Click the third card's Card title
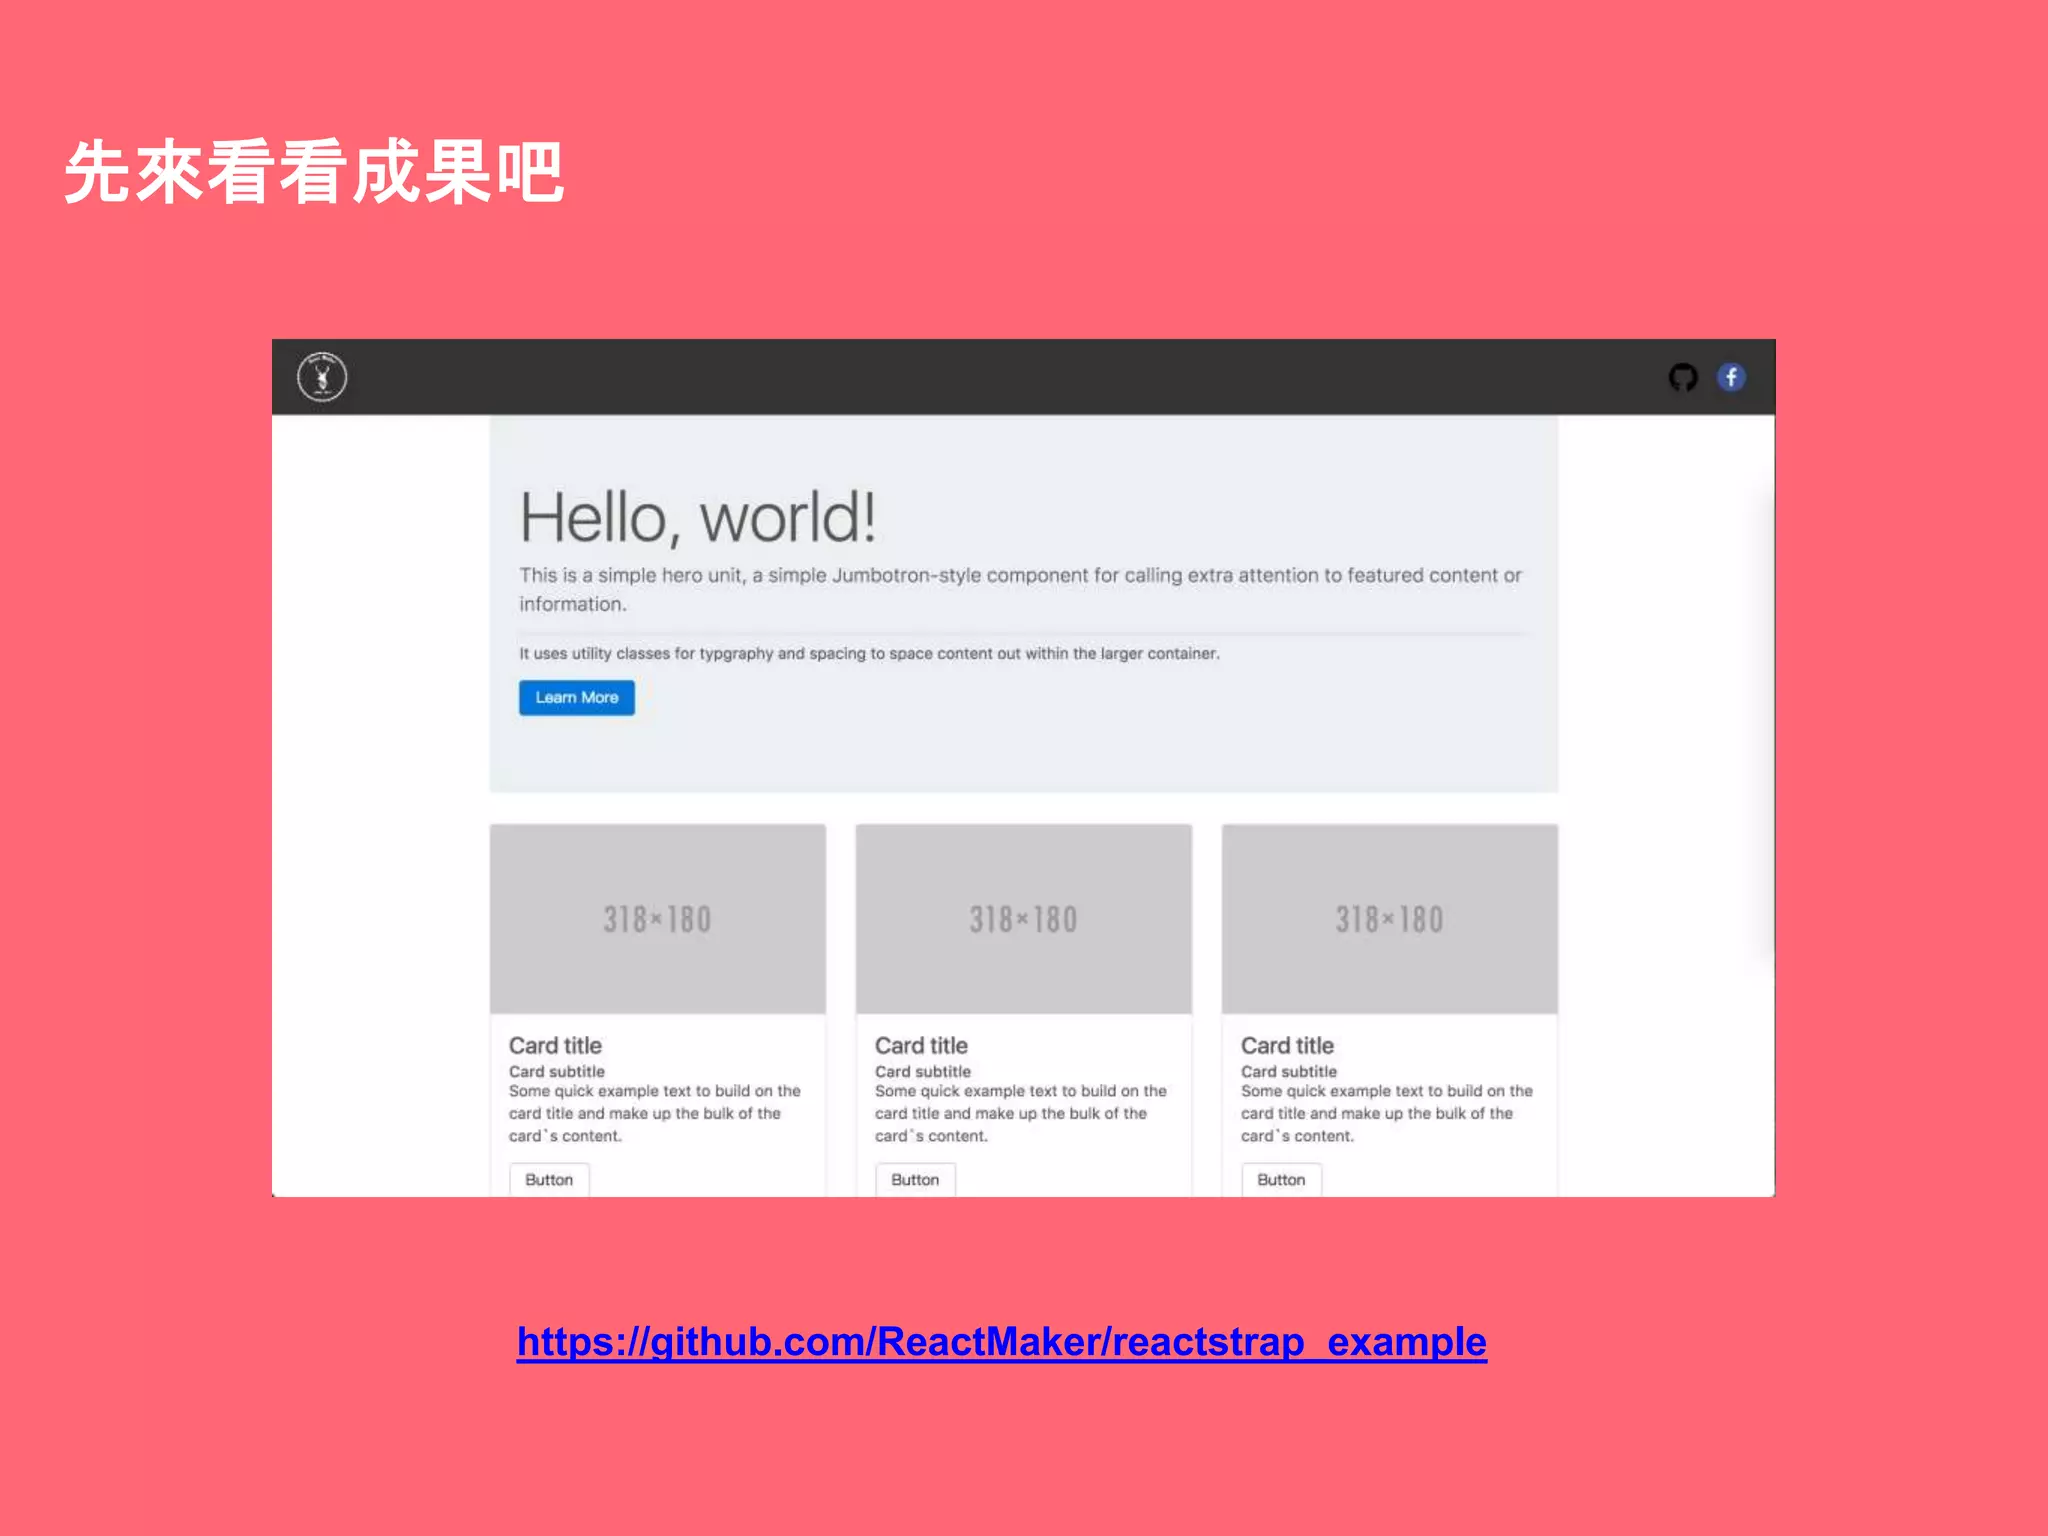This screenshot has height=1536, width=2048. 1287,1045
